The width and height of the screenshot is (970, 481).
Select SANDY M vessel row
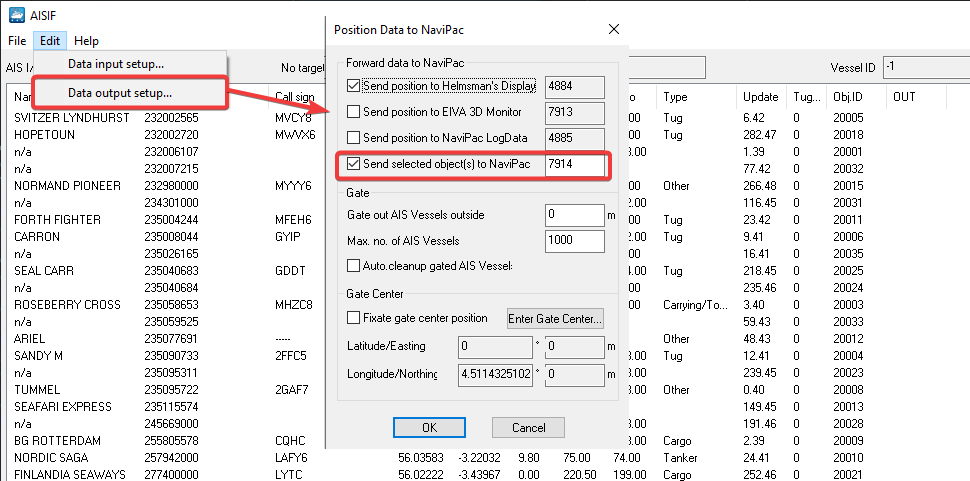(x=38, y=356)
